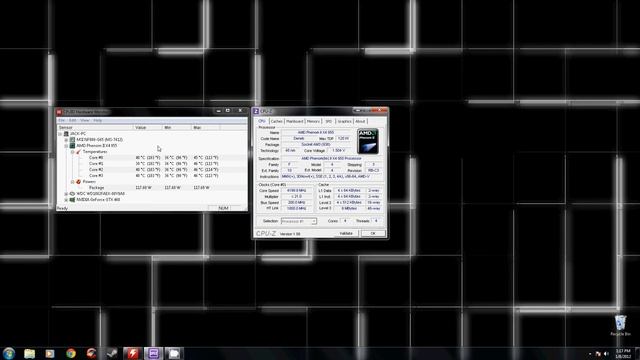This screenshot has height=360, width=640.
Task: Click the AMD Phenom processor icon in tree
Action: [x=72, y=146]
